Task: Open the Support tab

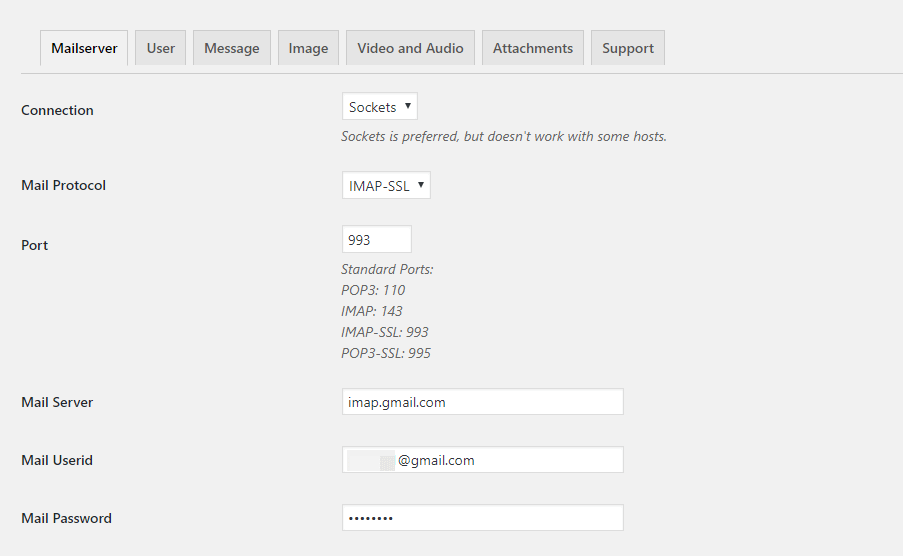Action: [x=628, y=48]
